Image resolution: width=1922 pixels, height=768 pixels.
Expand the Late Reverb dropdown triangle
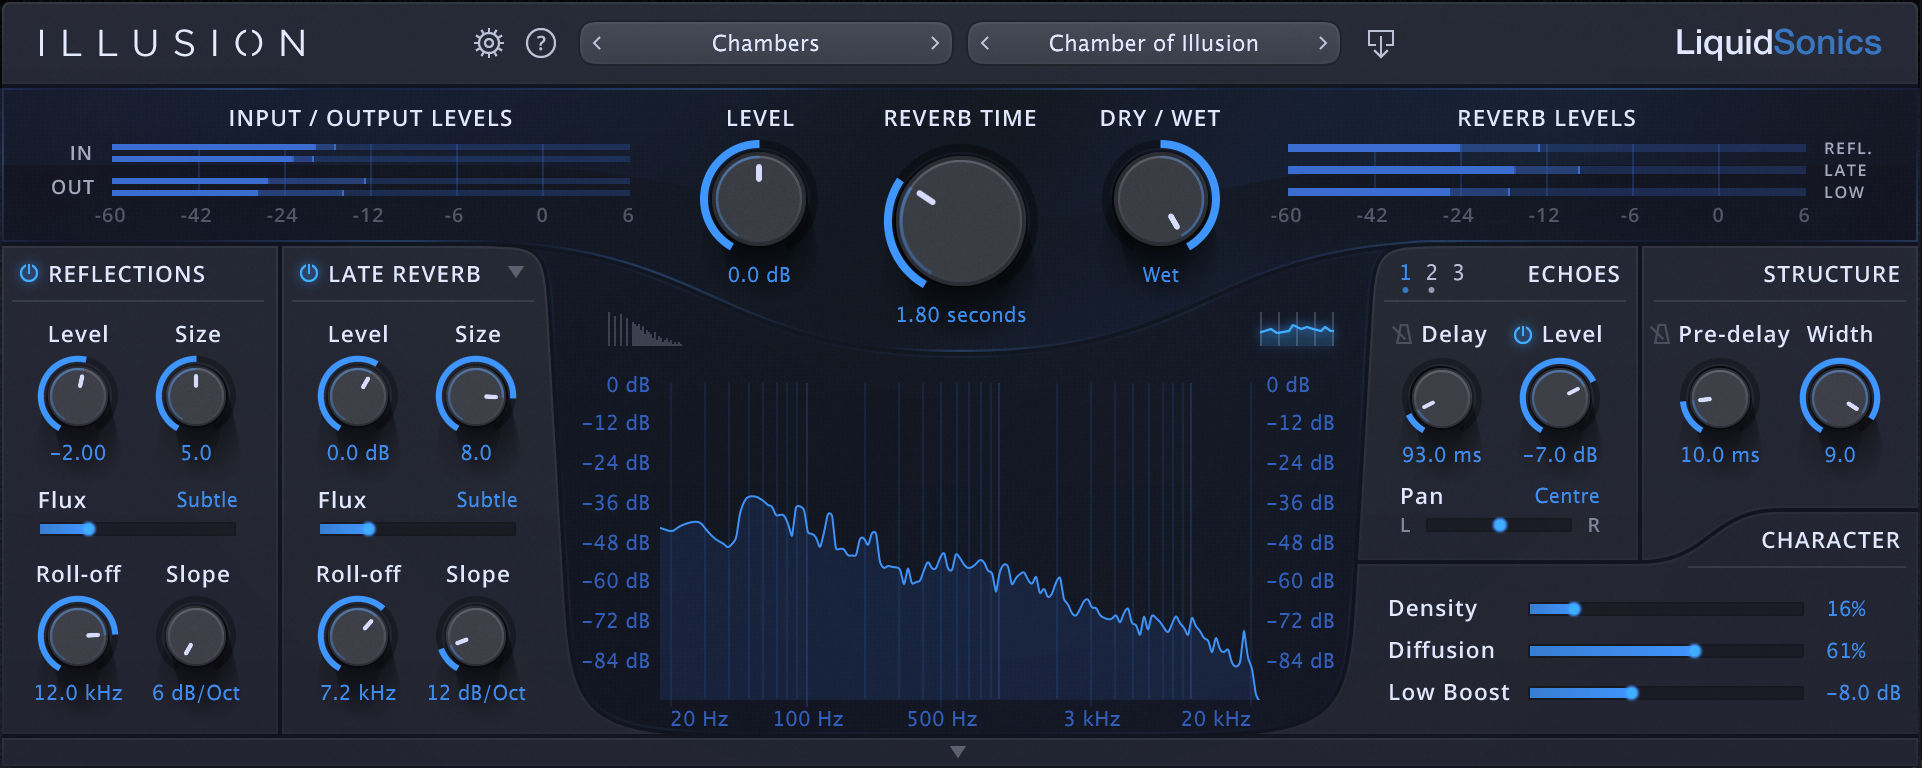point(516,272)
